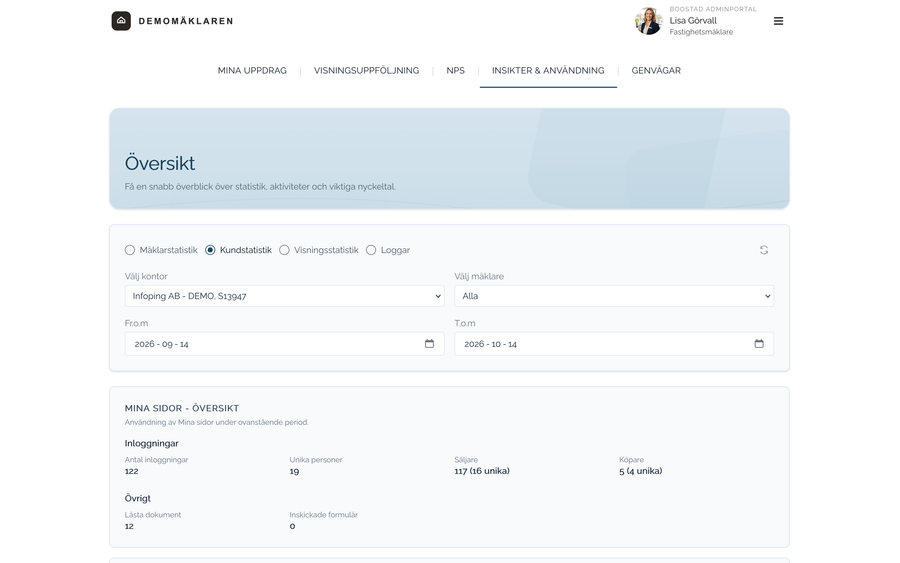
Task: Open the hamburger menu icon
Action: [x=778, y=21]
